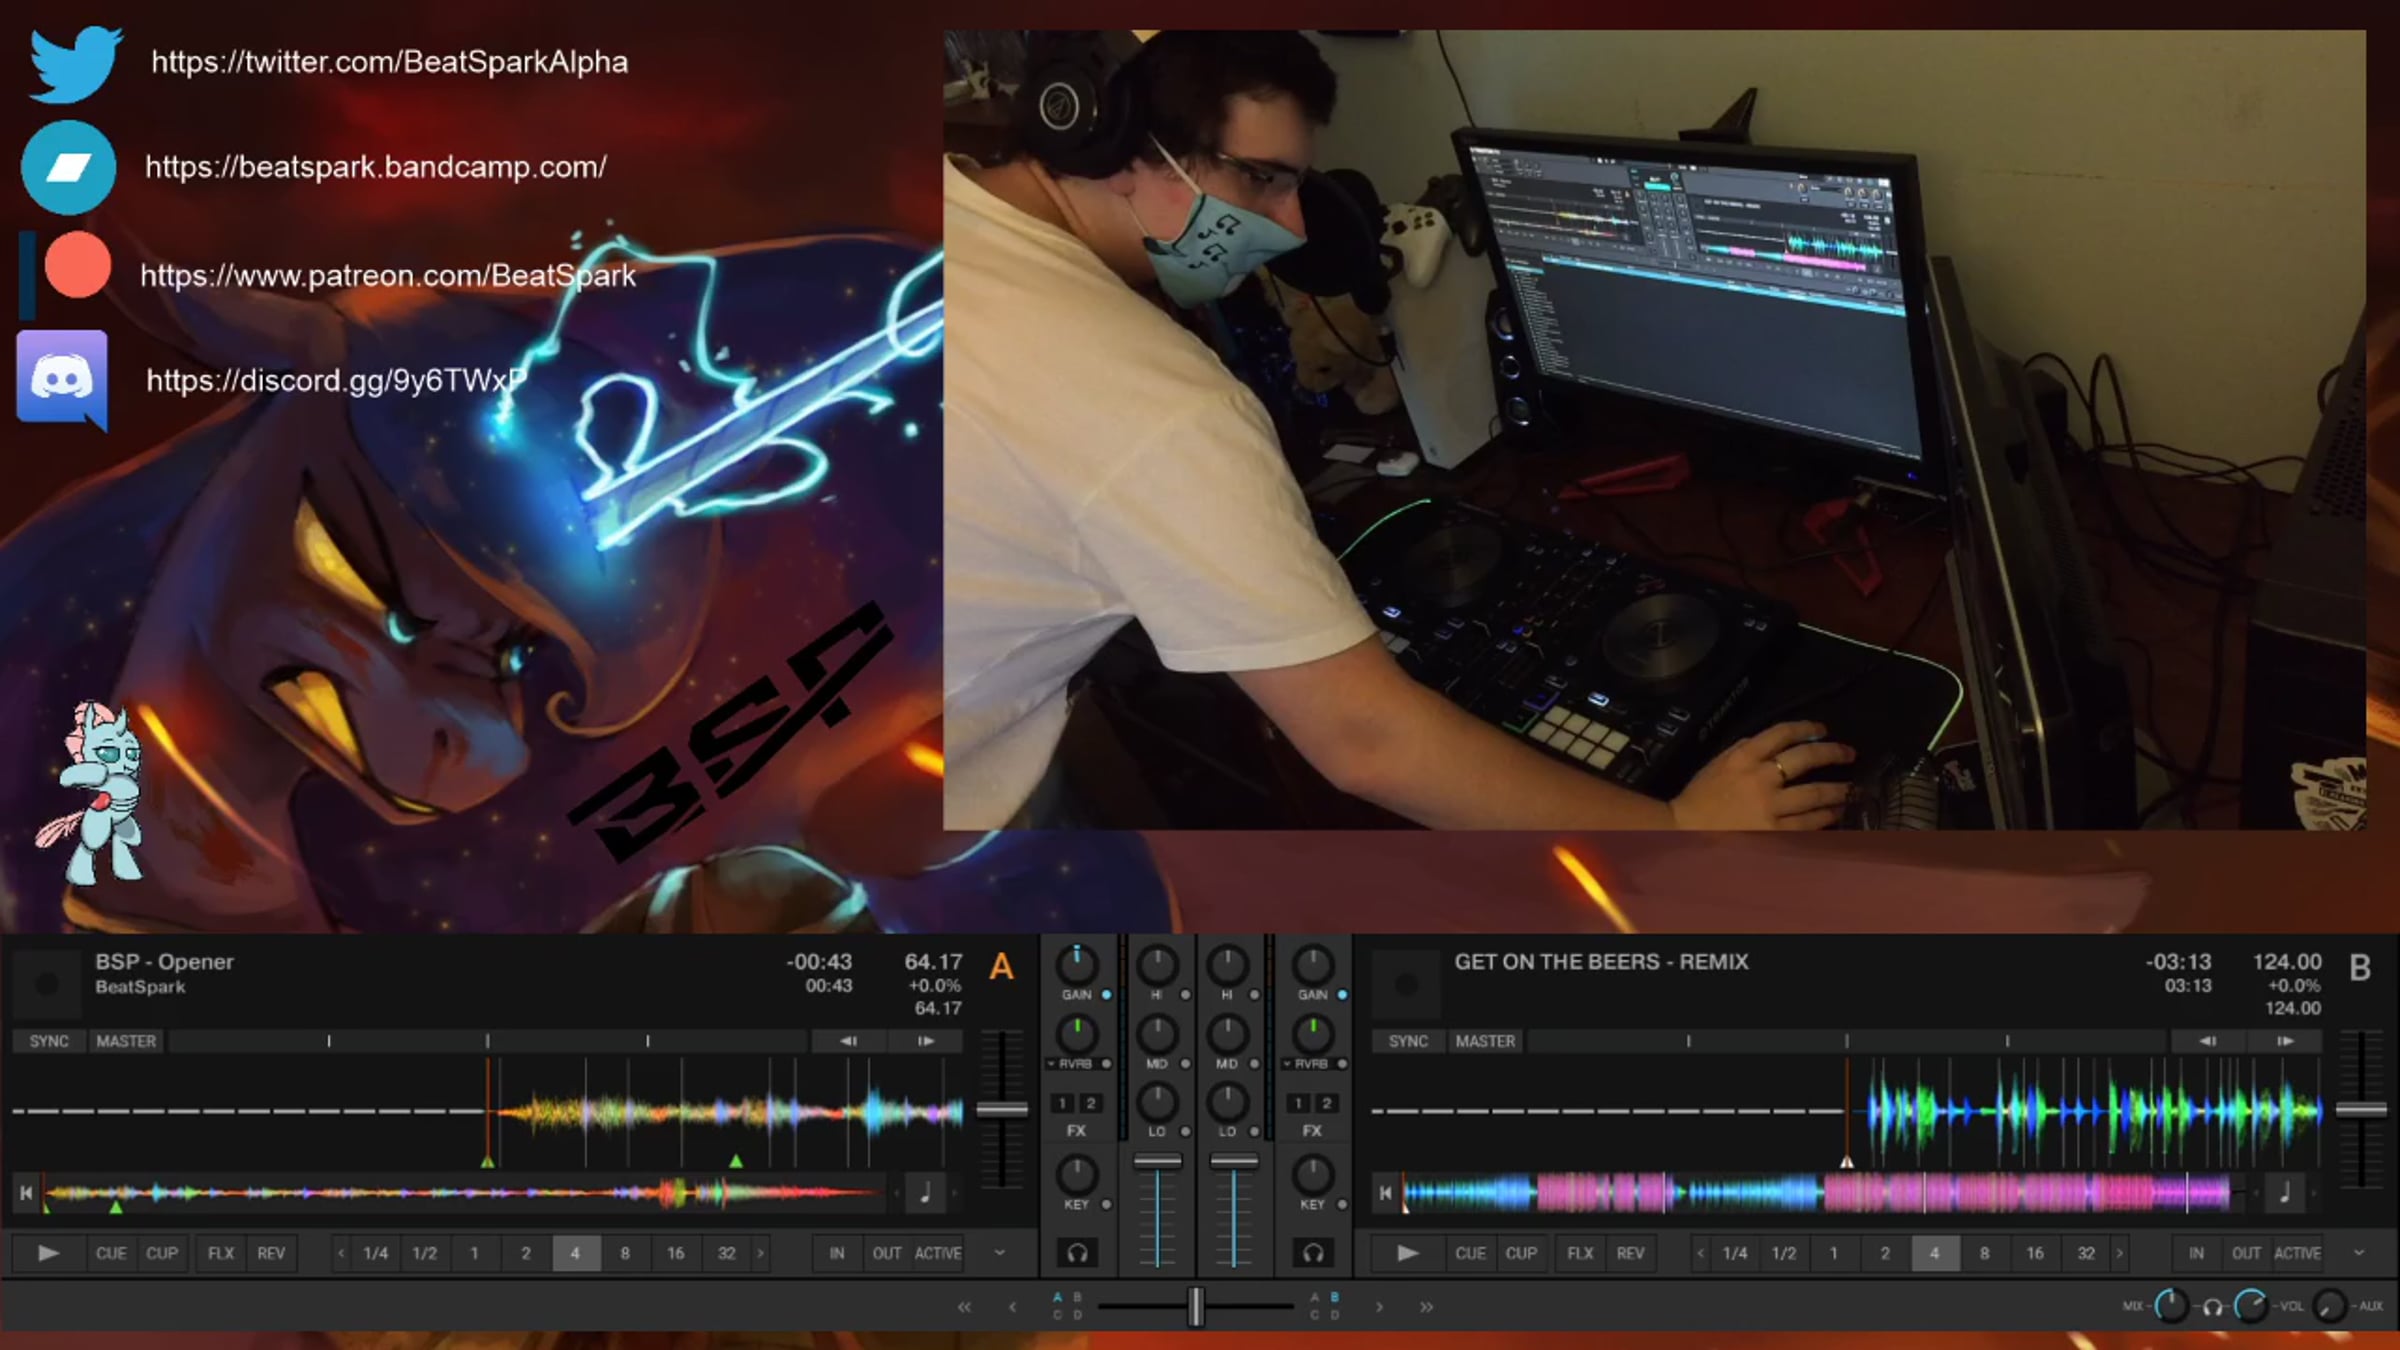Click the deck A track overview waveform
Image resolution: width=2400 pixels, height=1350 pixels.
pyautogui.click(x=464, y=1192)
